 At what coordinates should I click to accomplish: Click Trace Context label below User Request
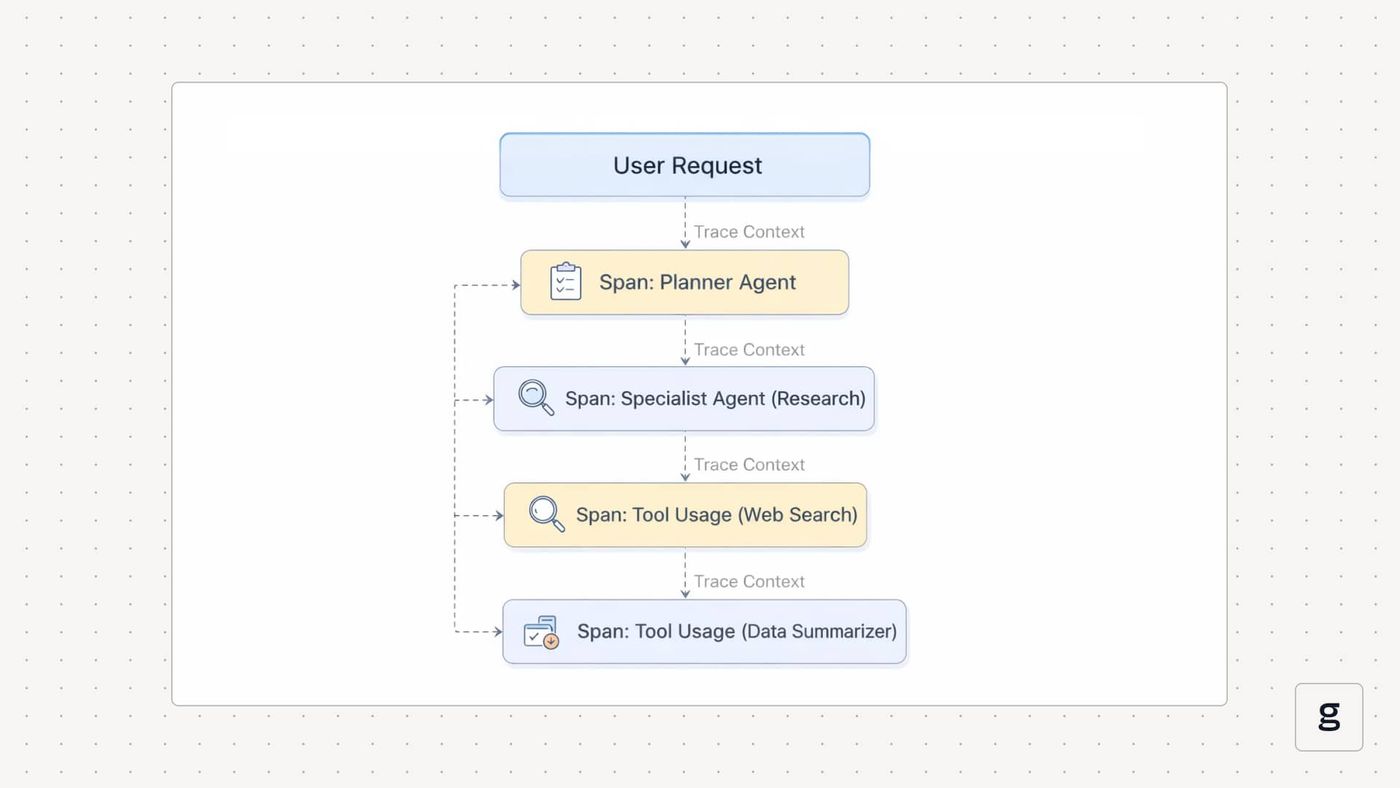(749, 231)
